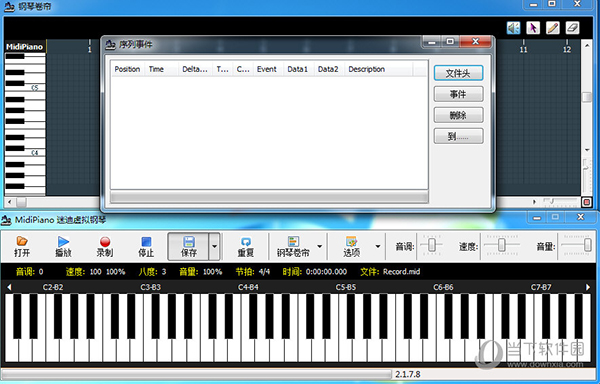Click the 删除 button
The width and height of the screenshot is (600, 384).
click(x=458, y=115)
